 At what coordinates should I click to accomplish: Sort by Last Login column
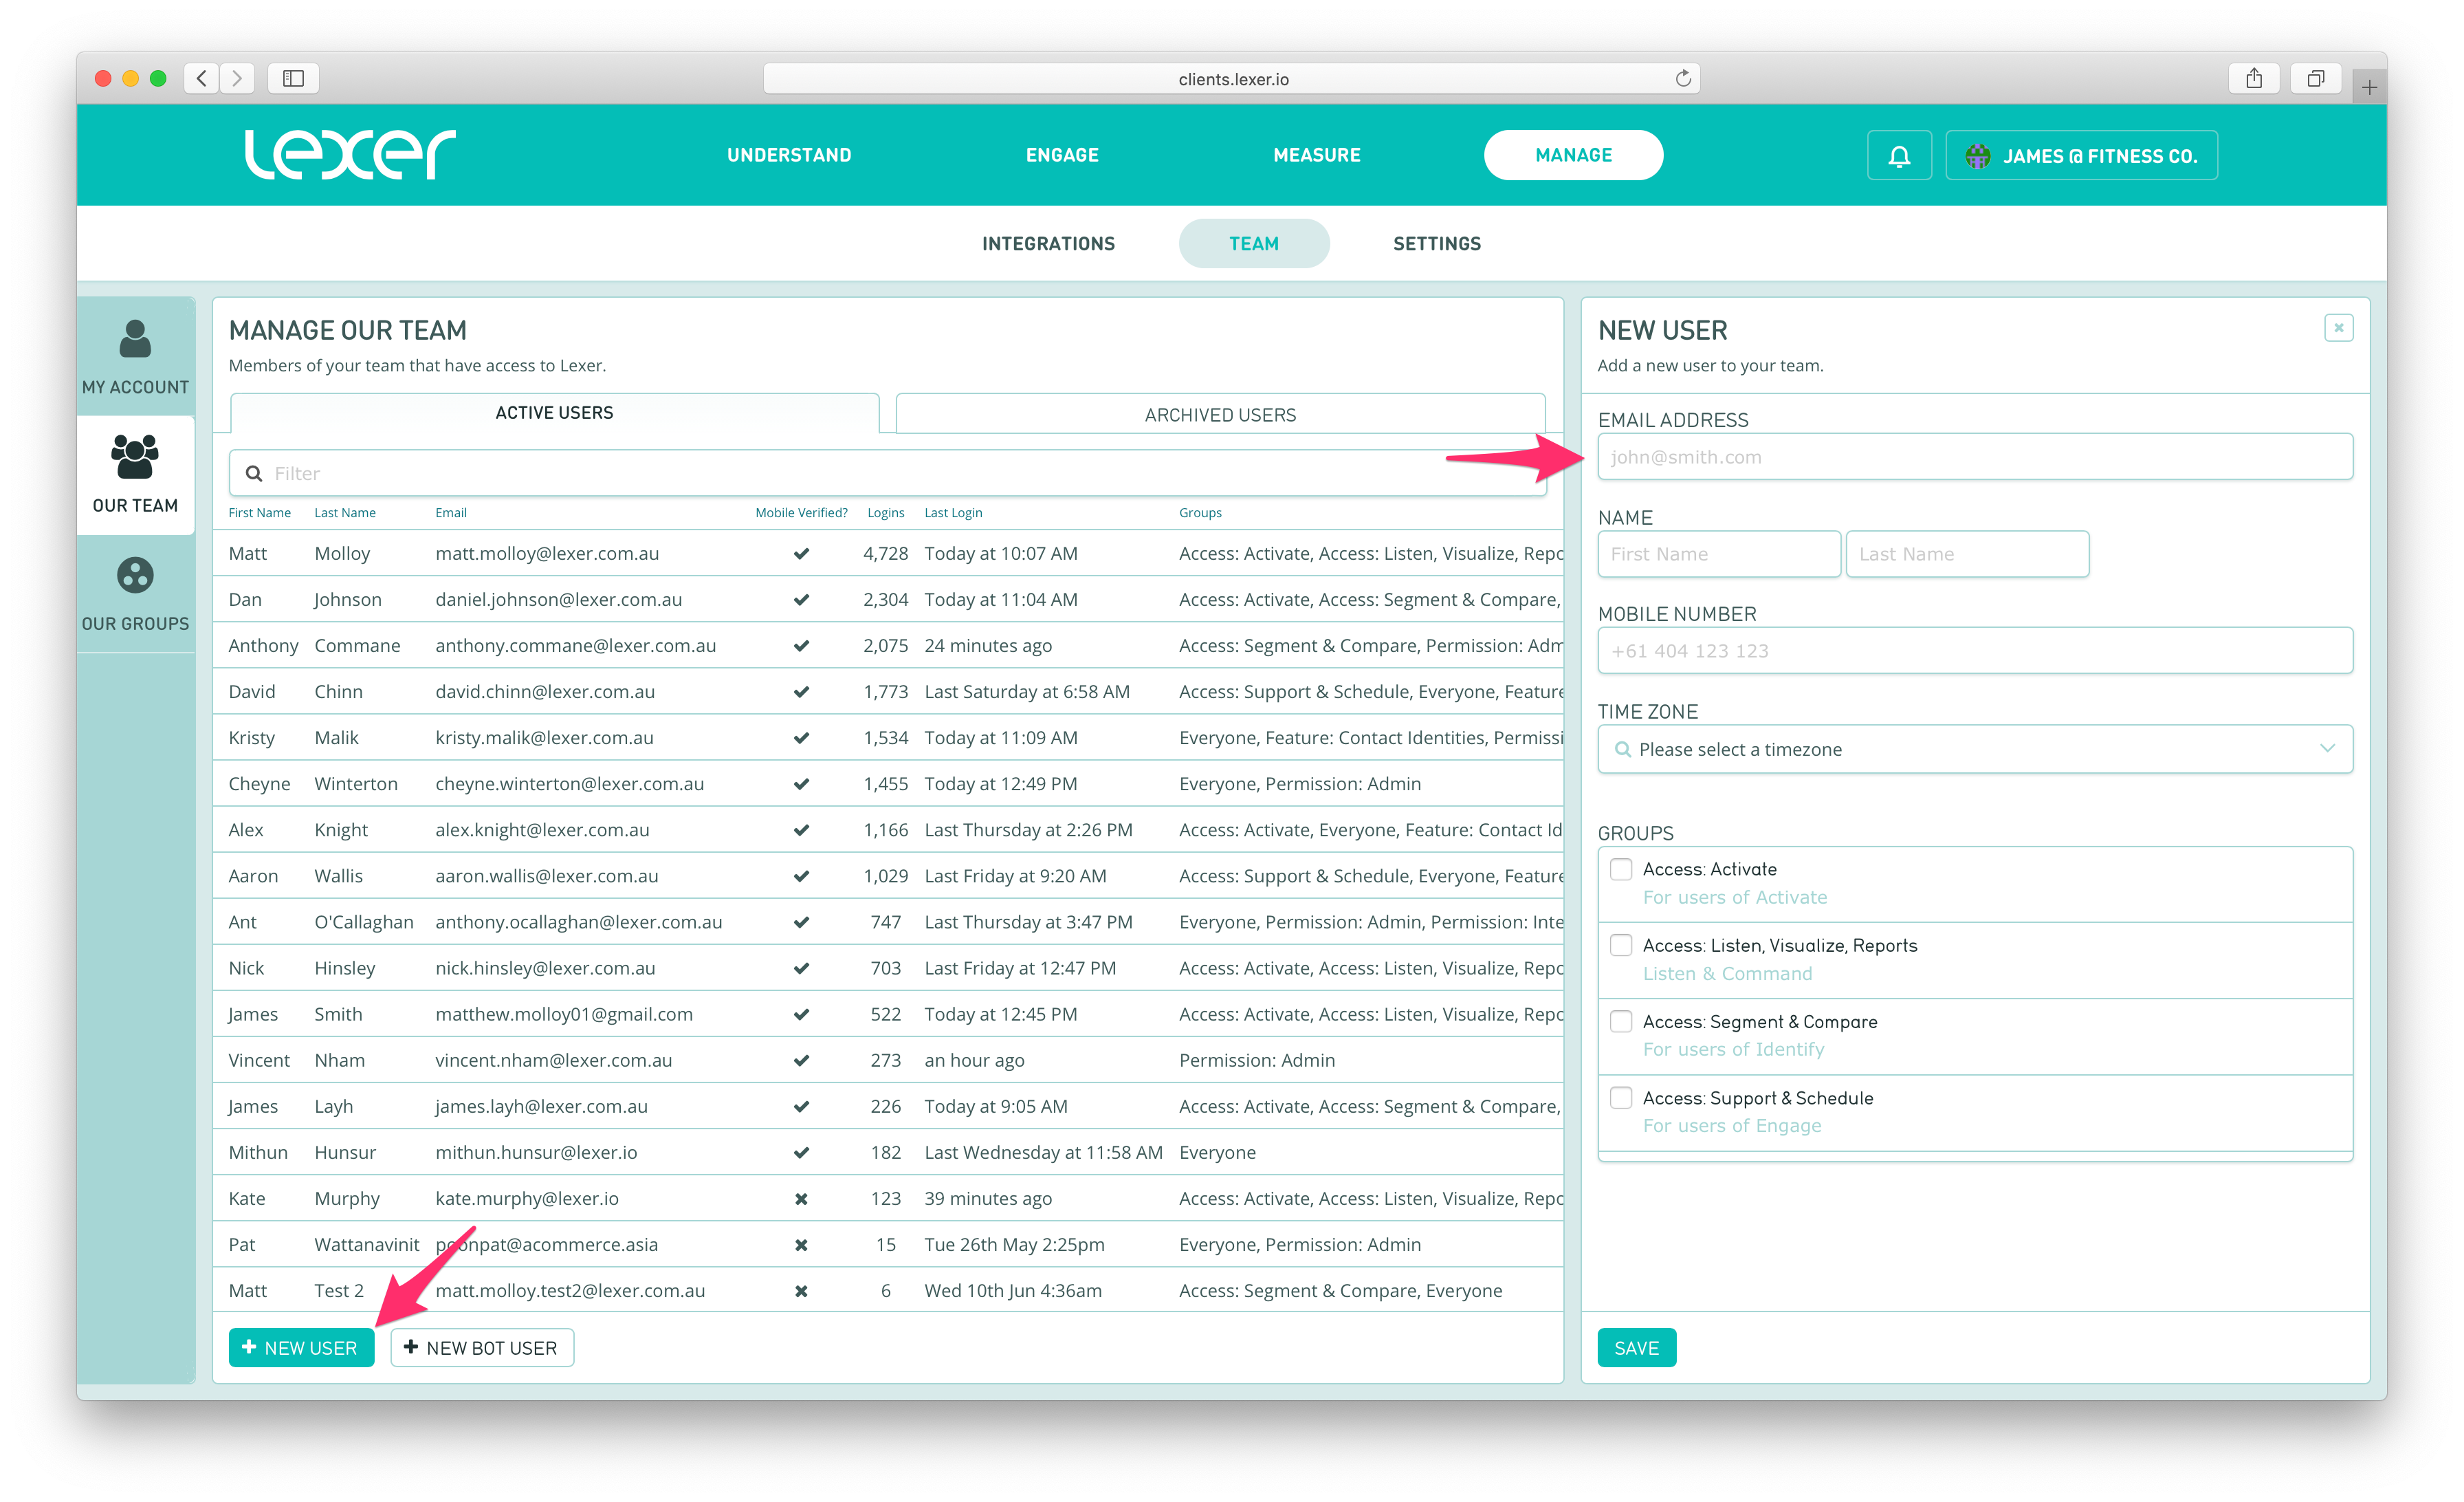(x=953, y=512)
